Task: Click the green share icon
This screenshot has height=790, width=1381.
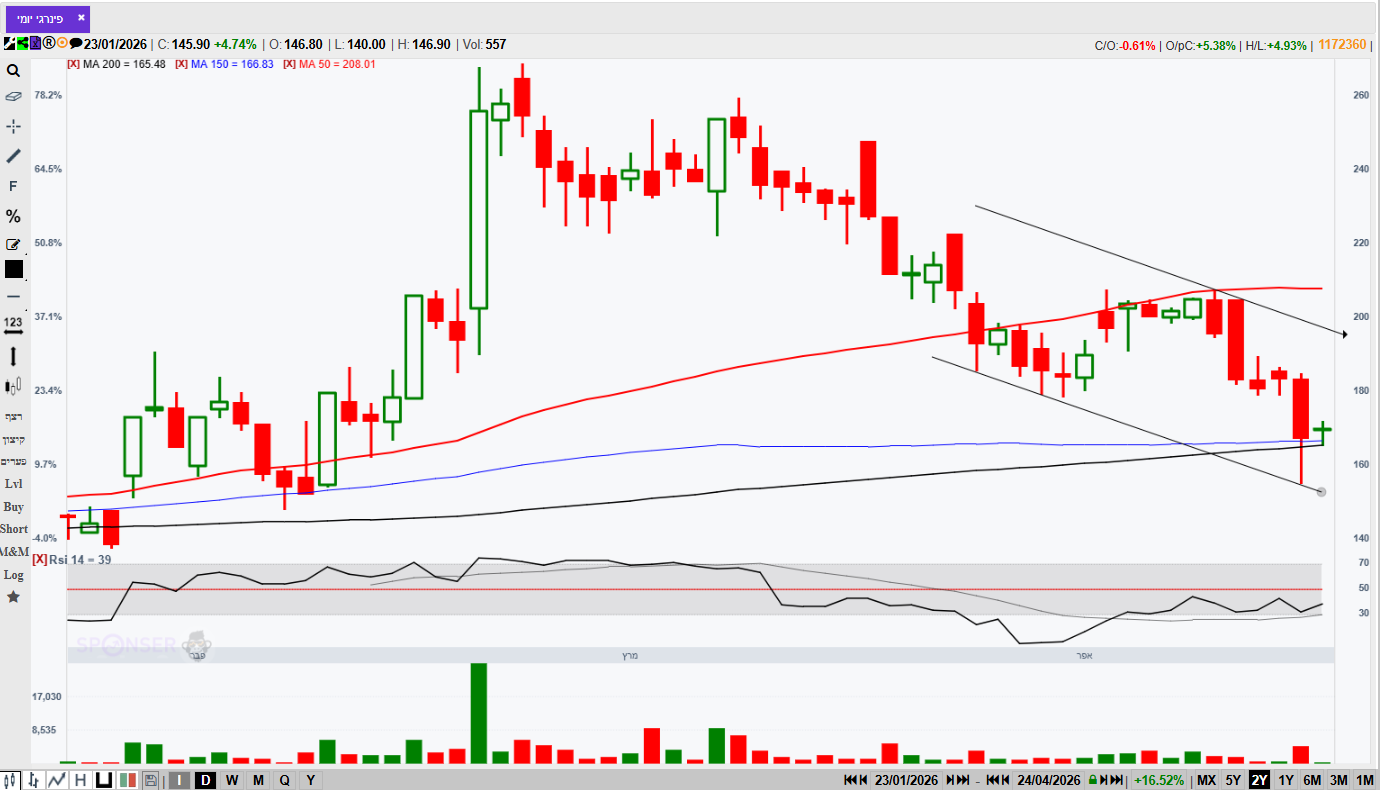Action: pos(22,44)
